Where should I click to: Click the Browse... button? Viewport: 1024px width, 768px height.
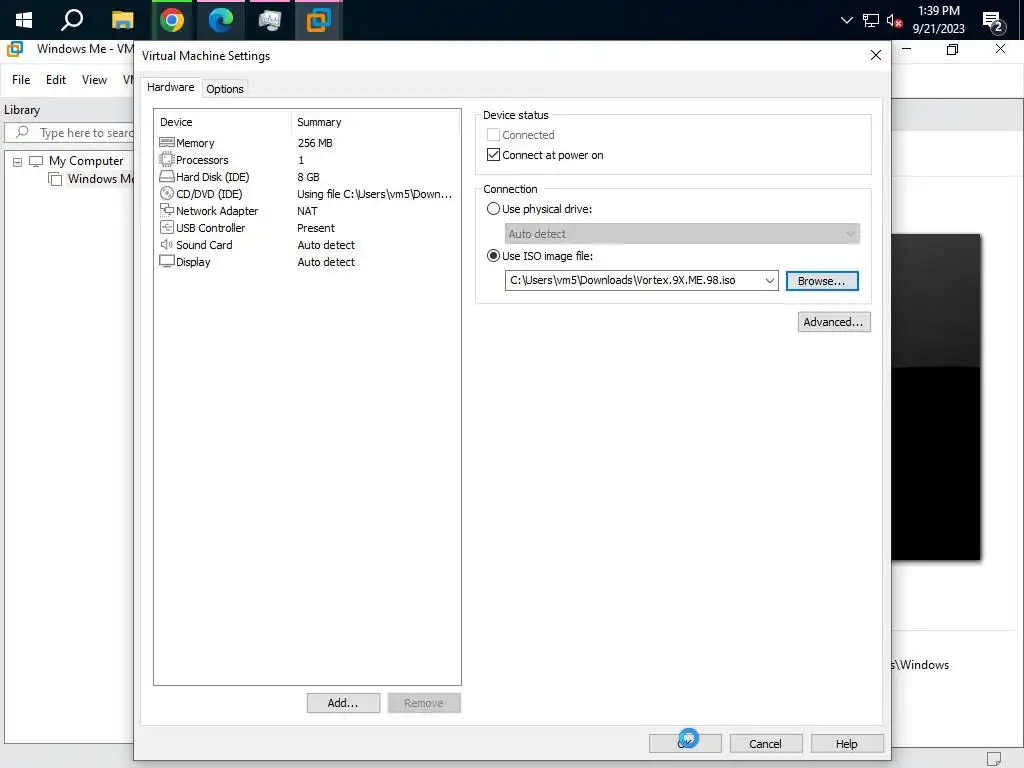[x=822, y=281]
